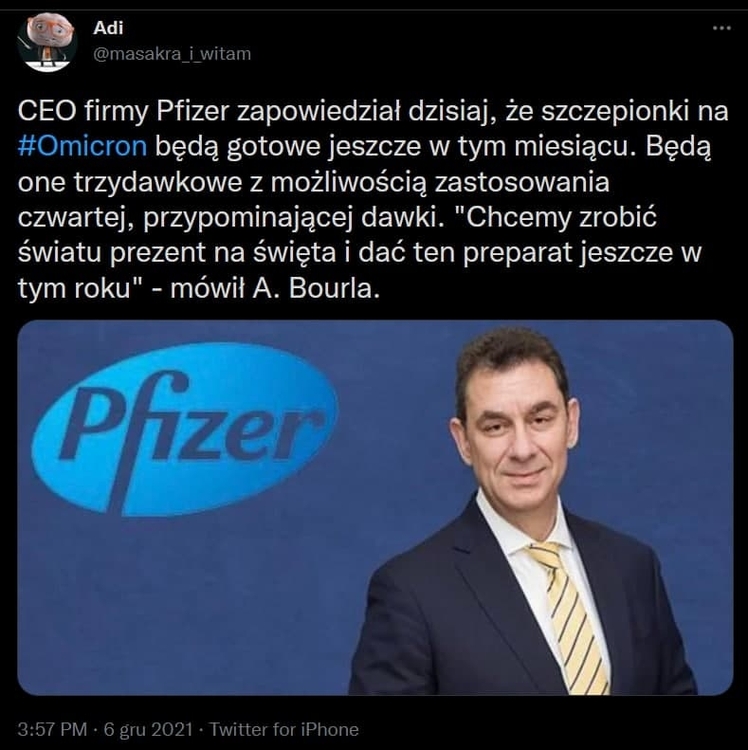Image resolution: width=748 pixels, height=750 pixels.
Task: Click the 3:57 PM timestamp
Action: pyautogui.click(x=53, y=729)
